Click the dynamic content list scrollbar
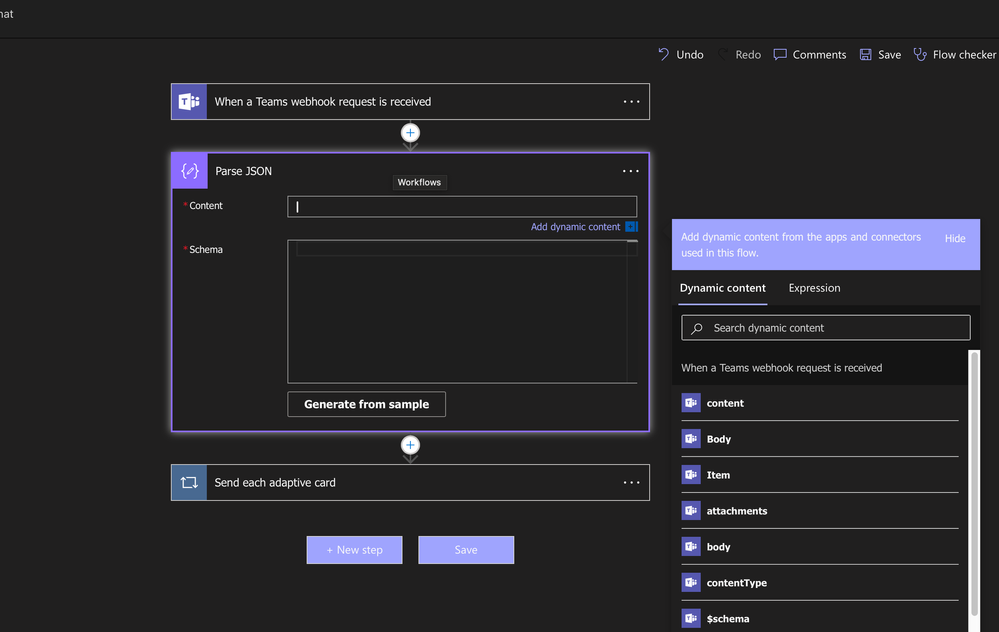This screenshot has width=999, height=632. pyautogui.click(x=974, y=483)
